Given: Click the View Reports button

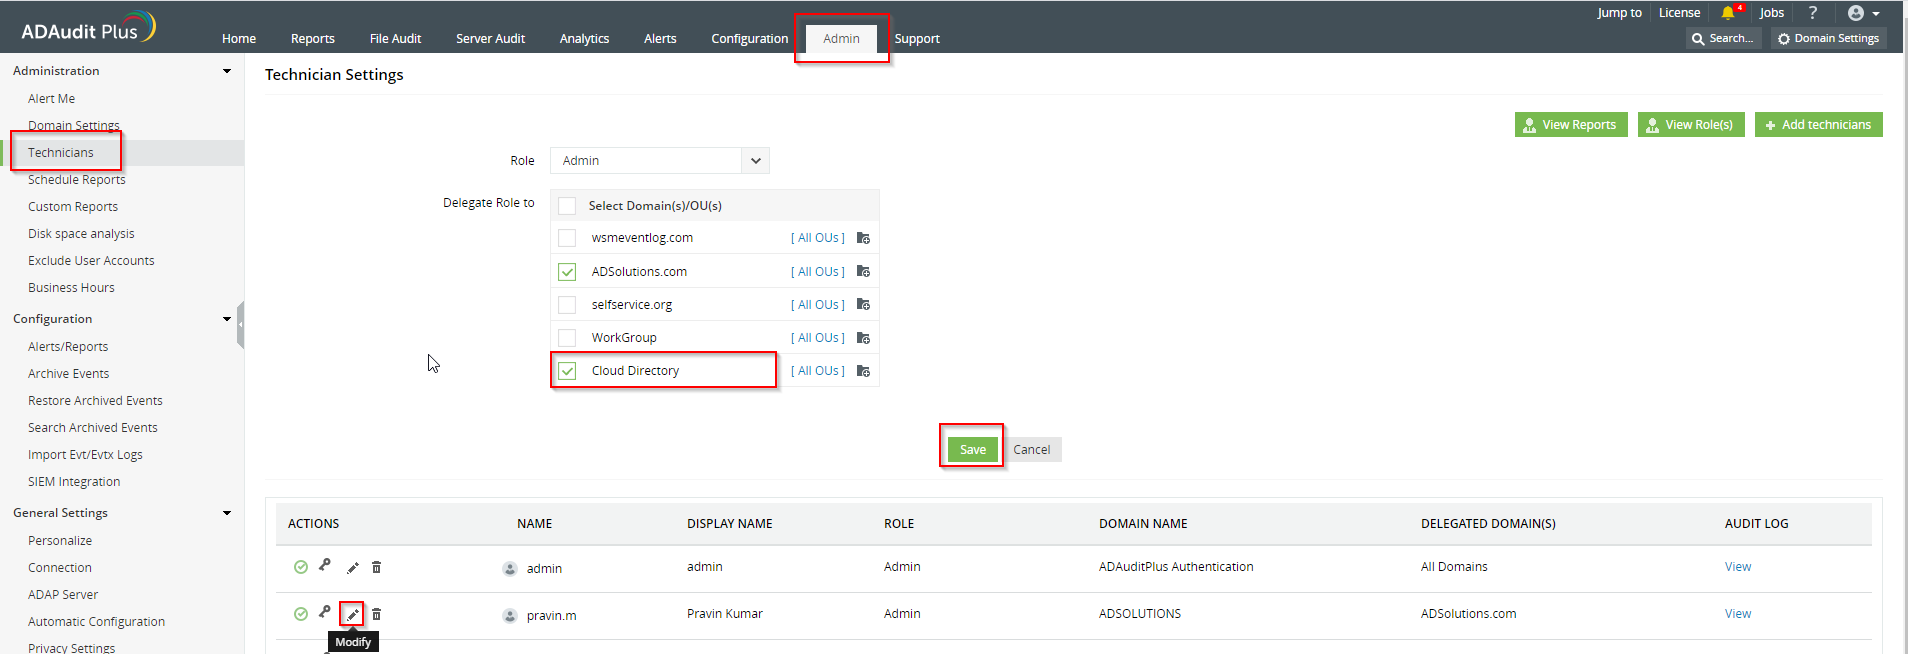Looking at the screenshot, I should [1571, 125].
